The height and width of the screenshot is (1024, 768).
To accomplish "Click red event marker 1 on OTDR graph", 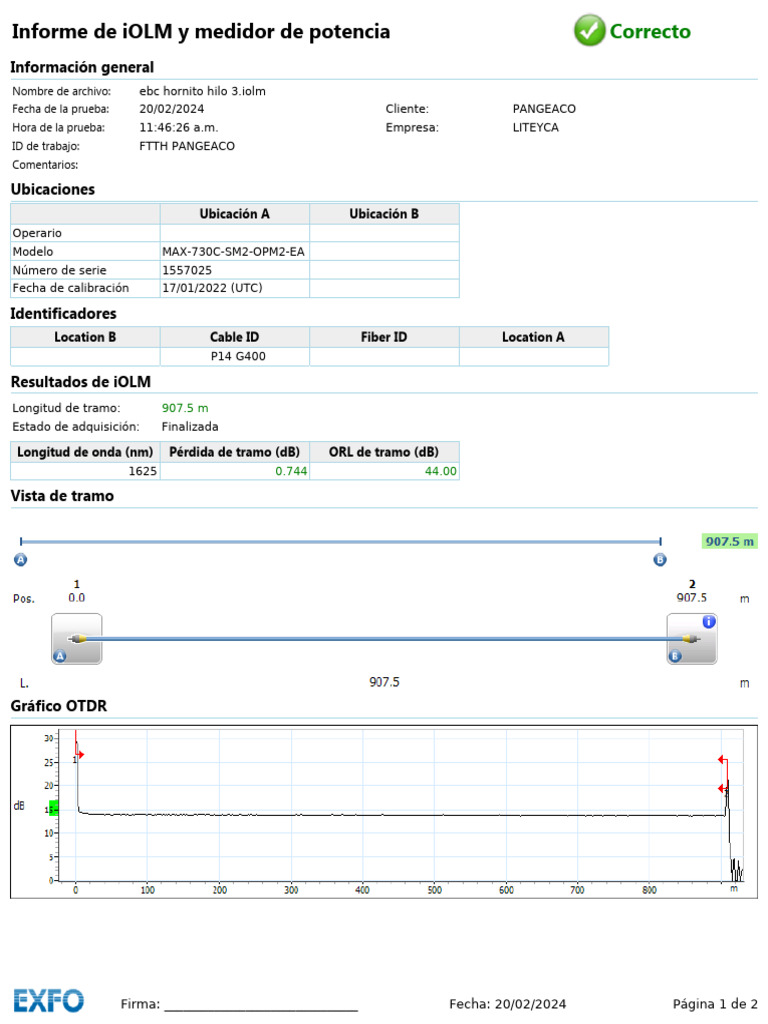I will pyautogui.click(x=78, y=756).
